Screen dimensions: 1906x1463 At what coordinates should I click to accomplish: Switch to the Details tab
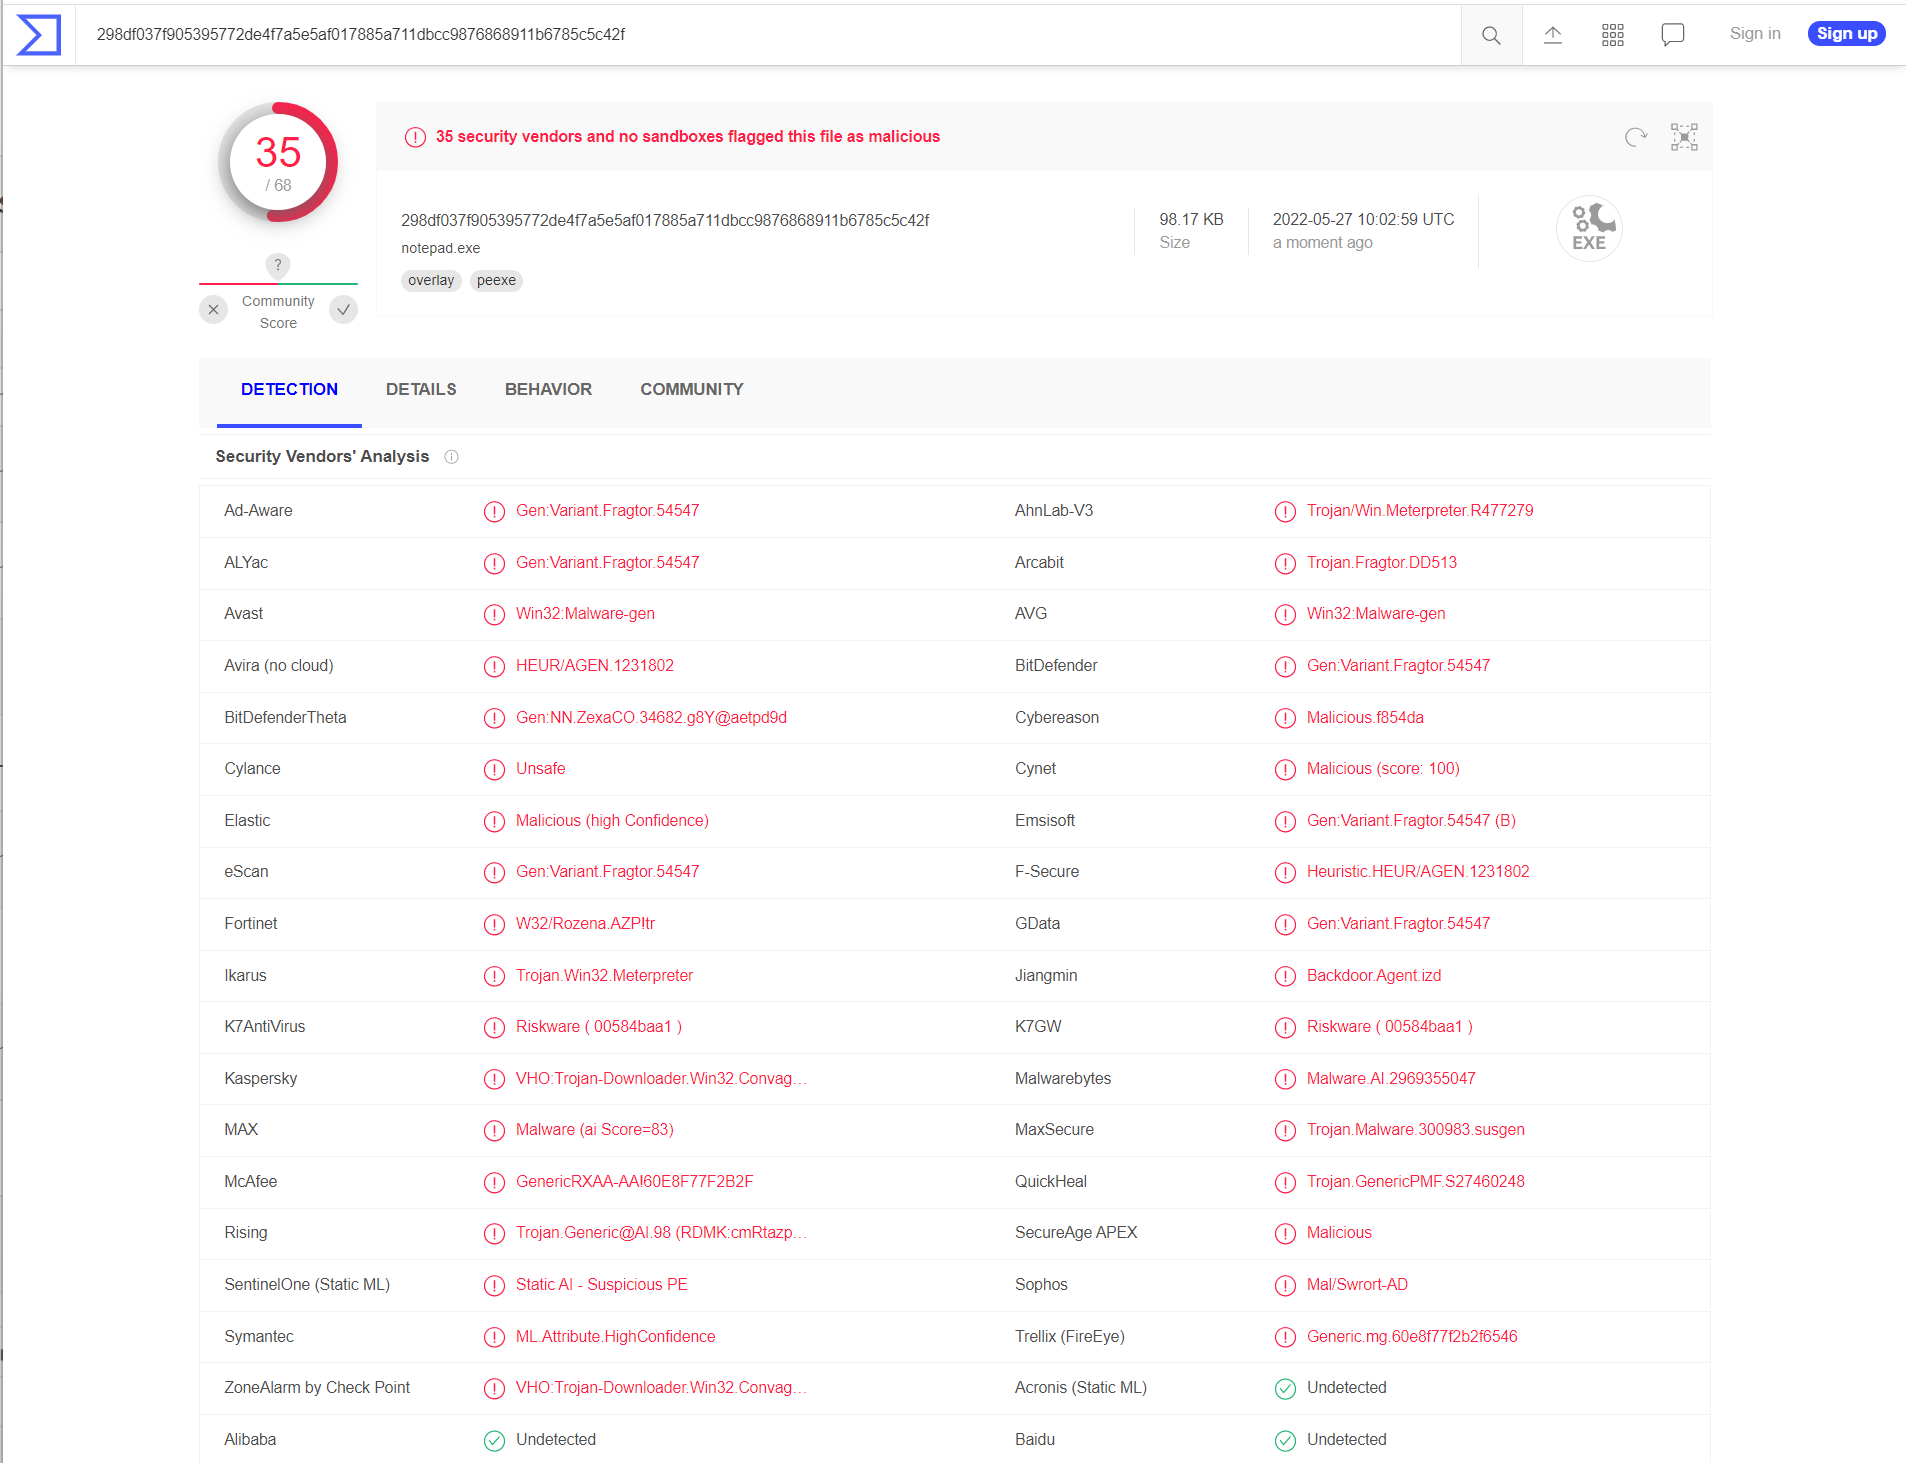click(x=421, y=390)
